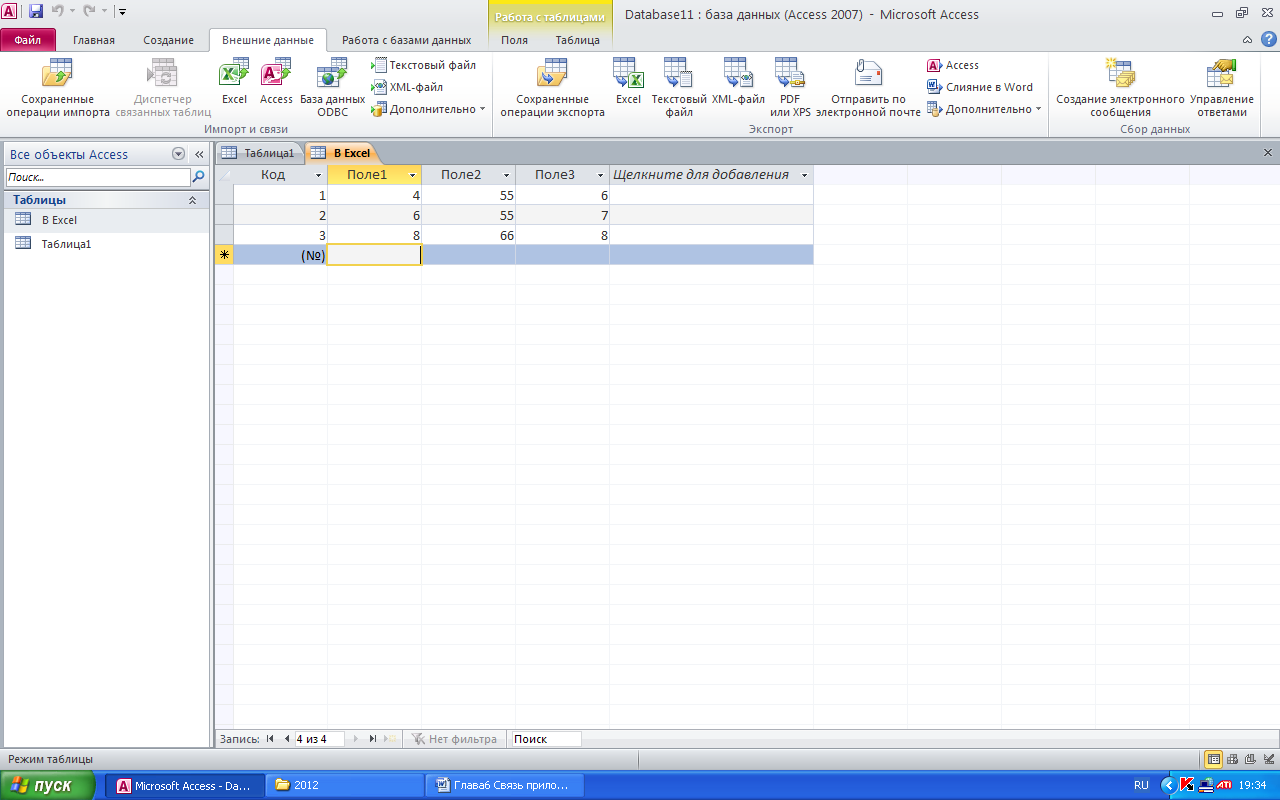Go to next record button
1280x800 pixels.
pos(356,739)
